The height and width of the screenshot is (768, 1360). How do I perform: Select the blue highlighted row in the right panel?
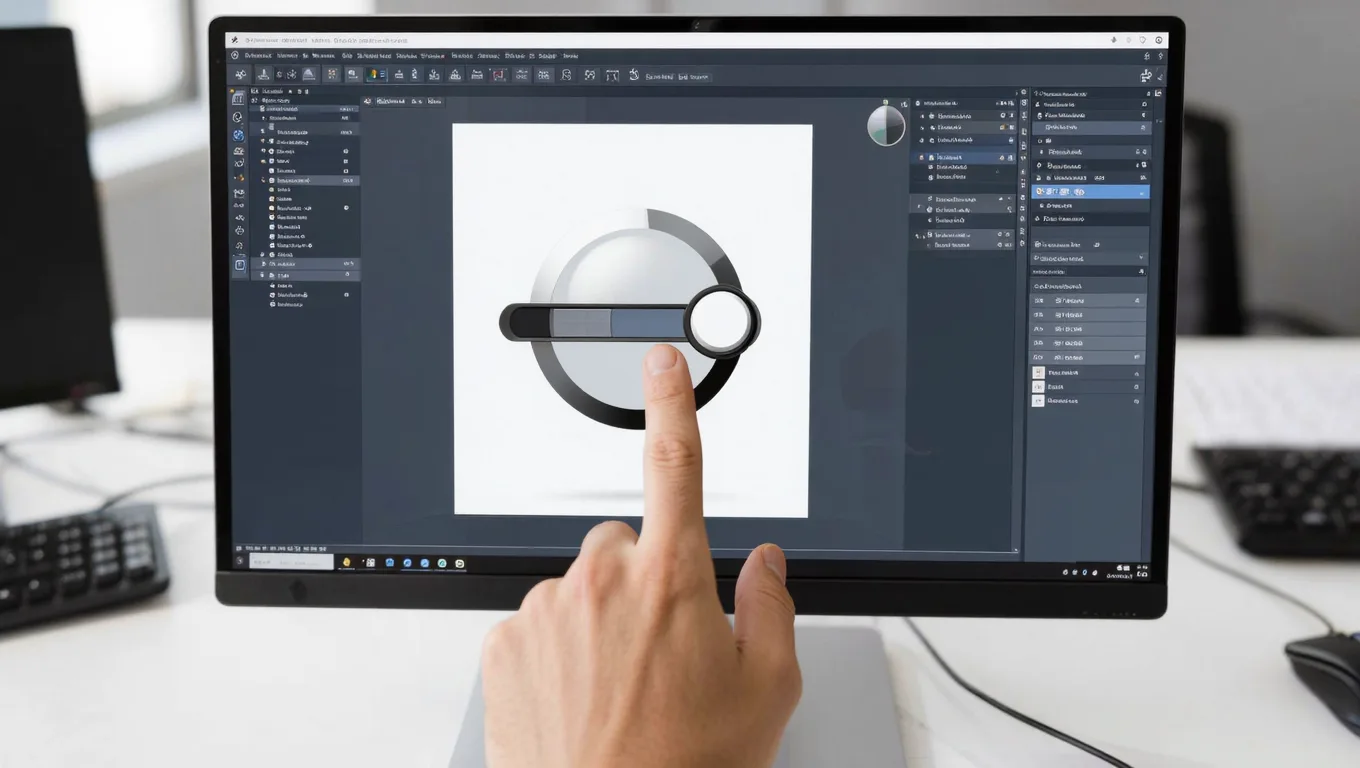[x=1090, y=191]
